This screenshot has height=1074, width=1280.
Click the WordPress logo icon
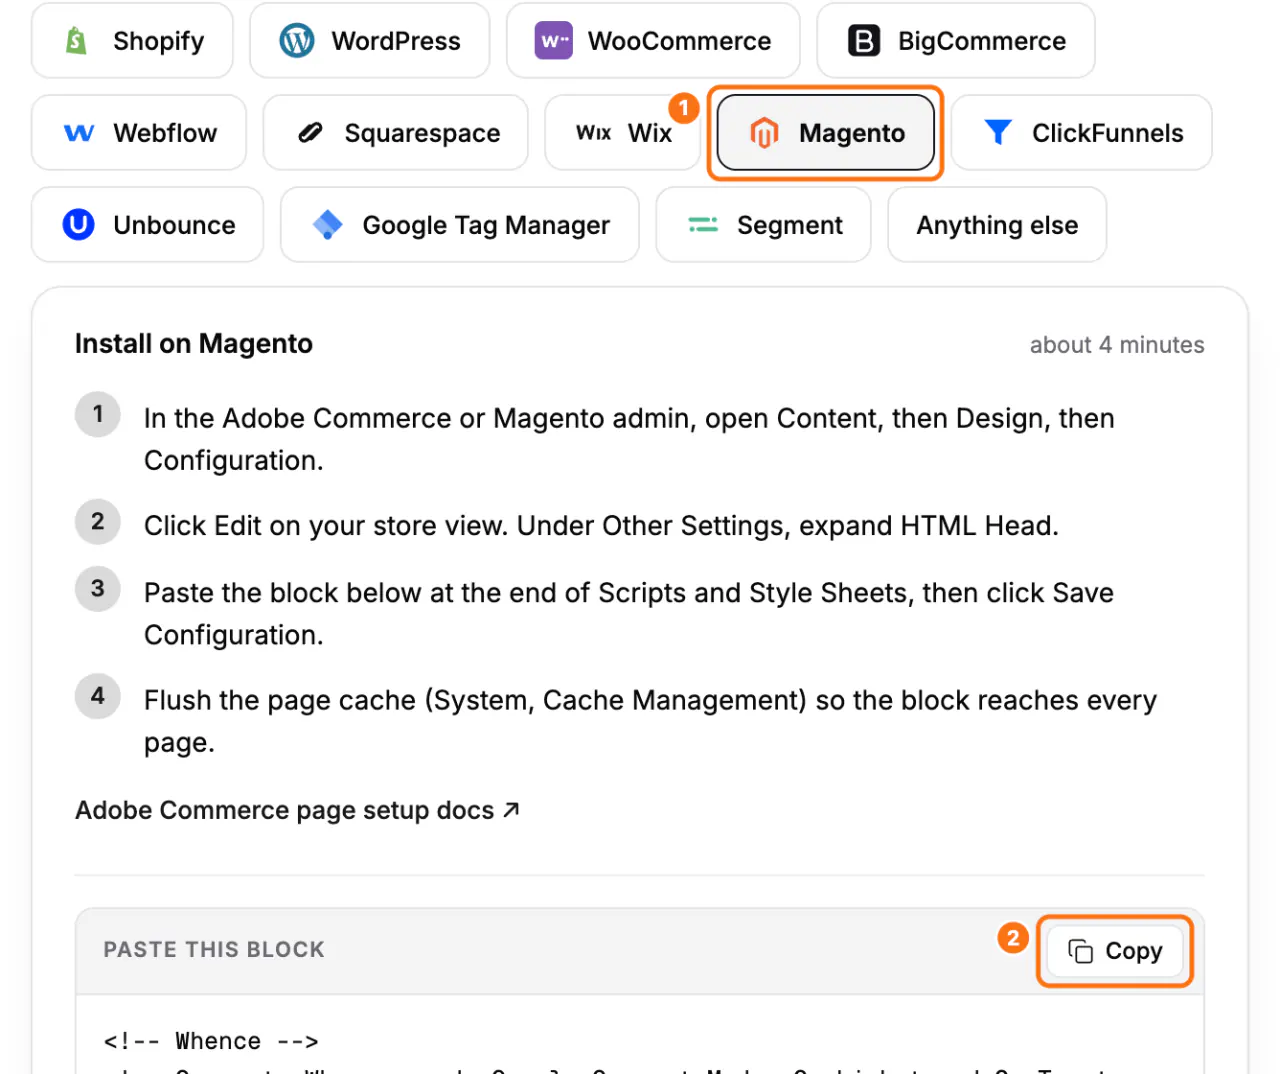(x=297, y=41)
